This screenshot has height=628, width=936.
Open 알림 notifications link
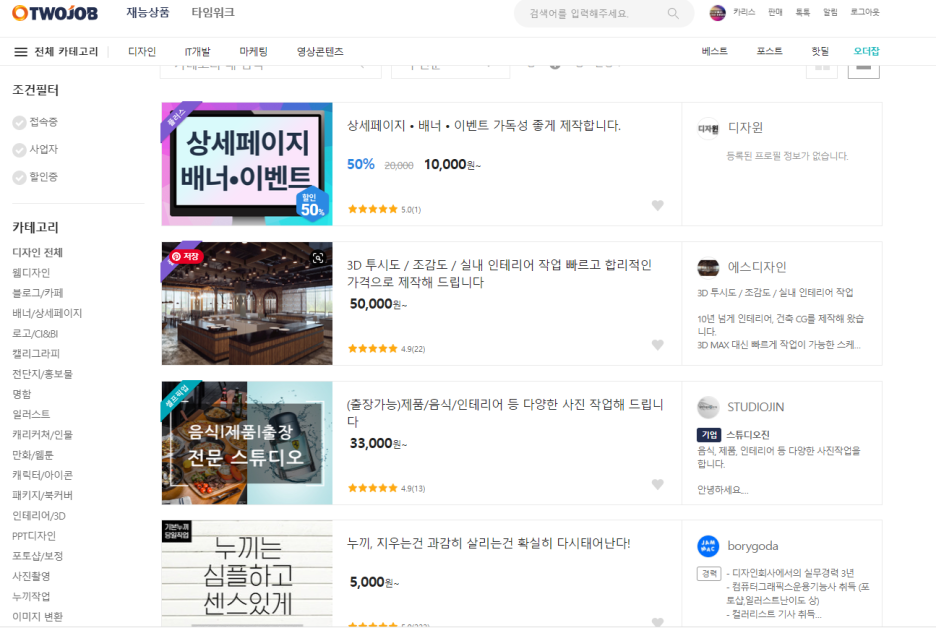click(x=830, y=12)
